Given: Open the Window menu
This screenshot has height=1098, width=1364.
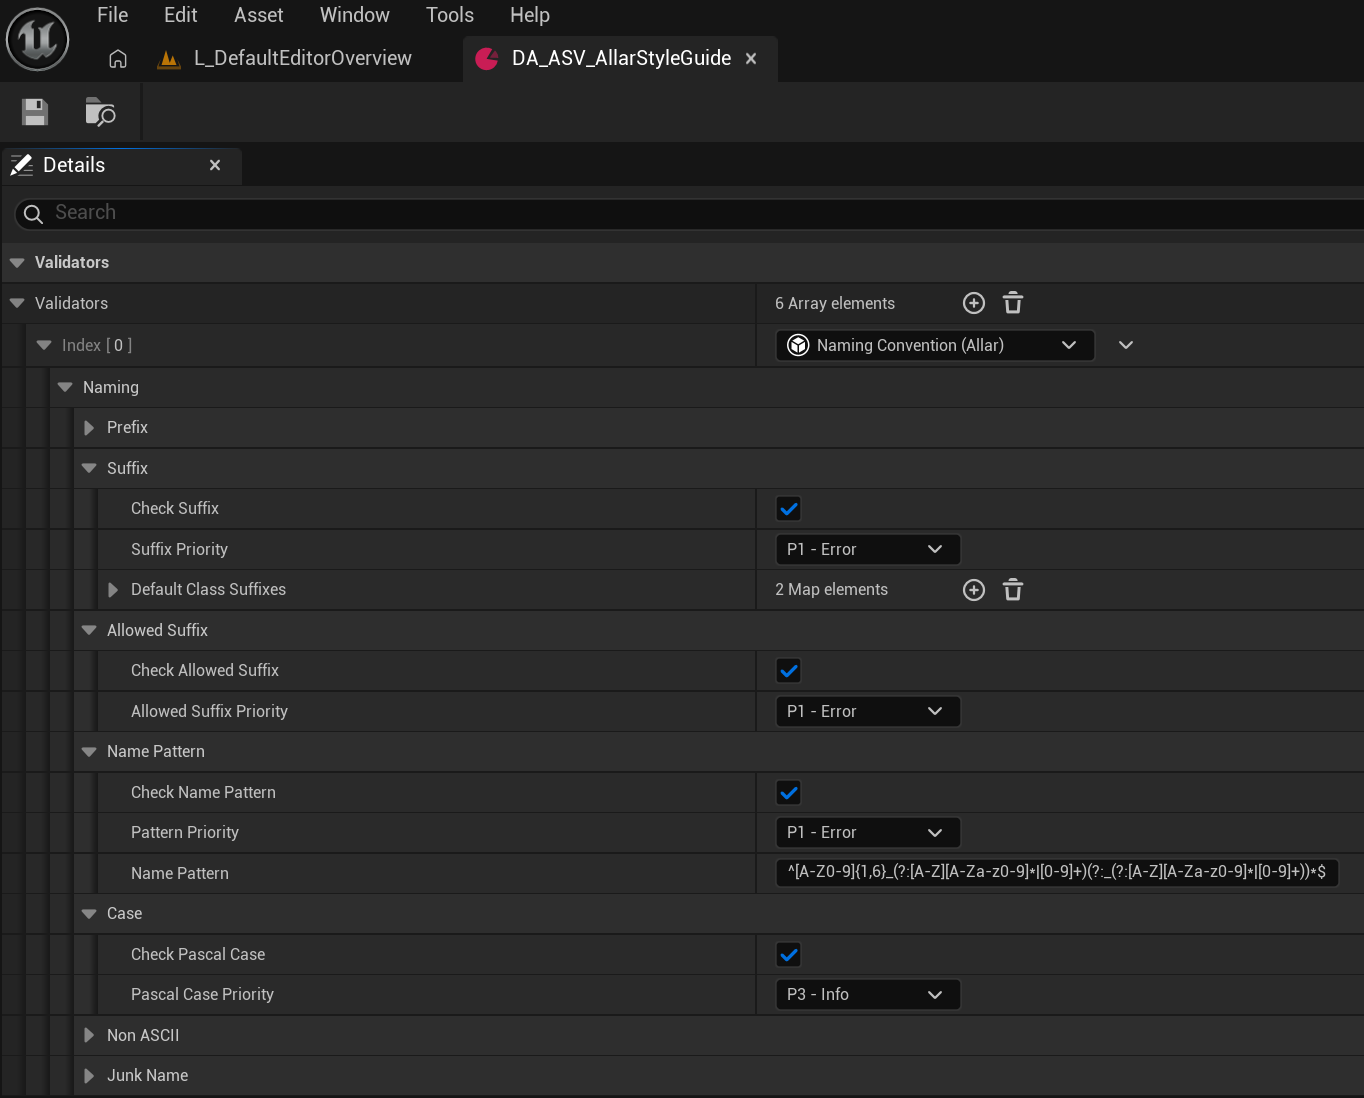Looking at the screenshot, I should coord(355,15).
